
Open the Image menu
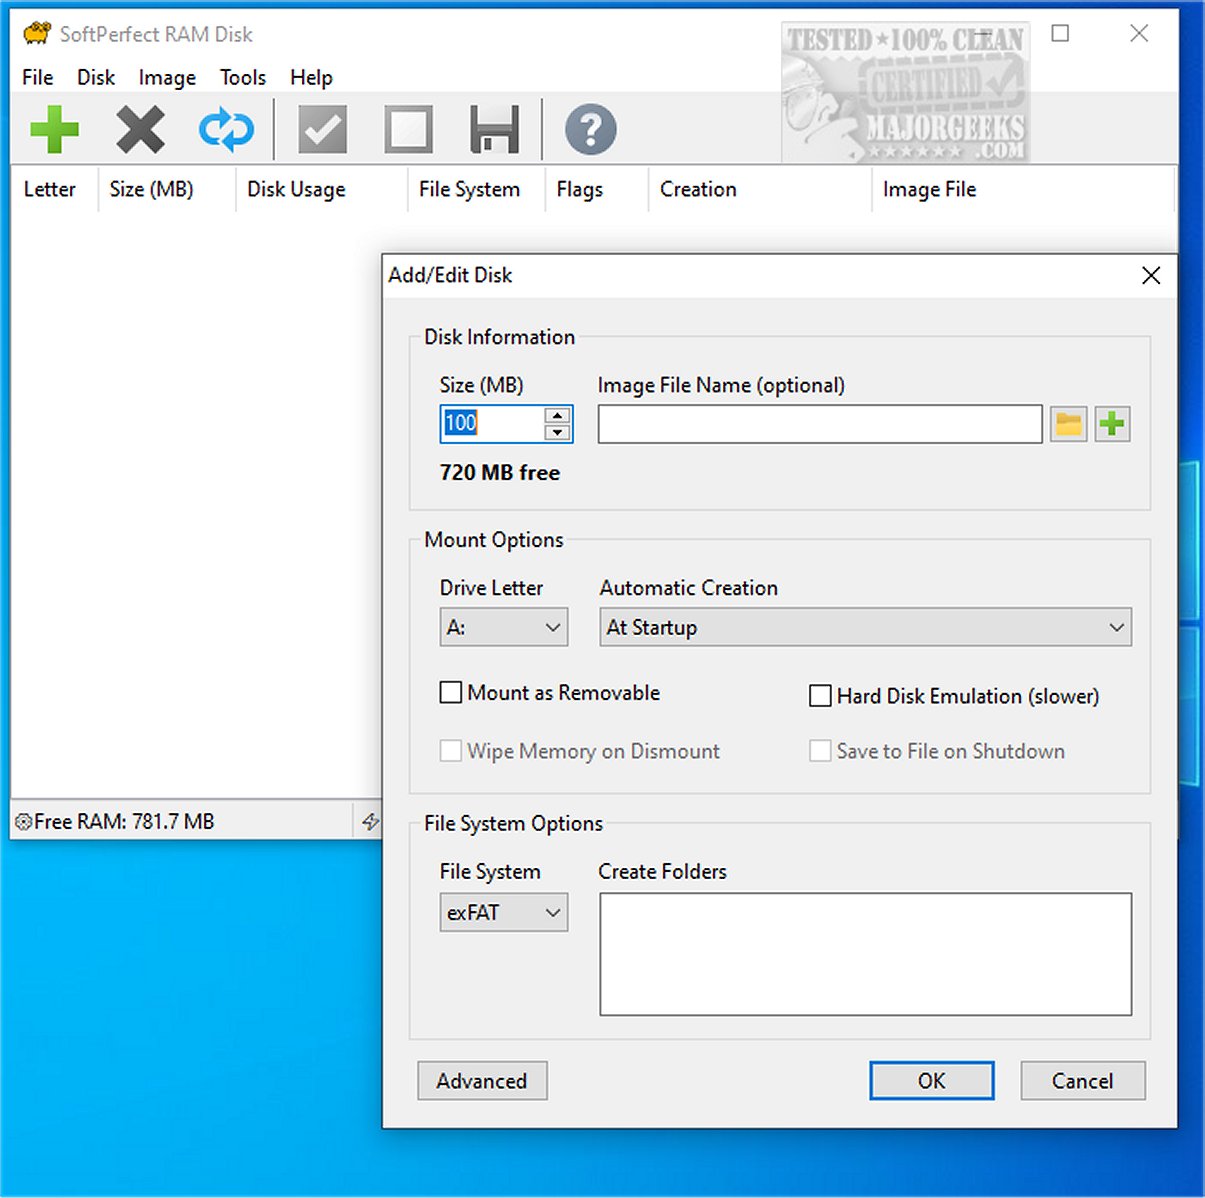click(x=166, y=77)
